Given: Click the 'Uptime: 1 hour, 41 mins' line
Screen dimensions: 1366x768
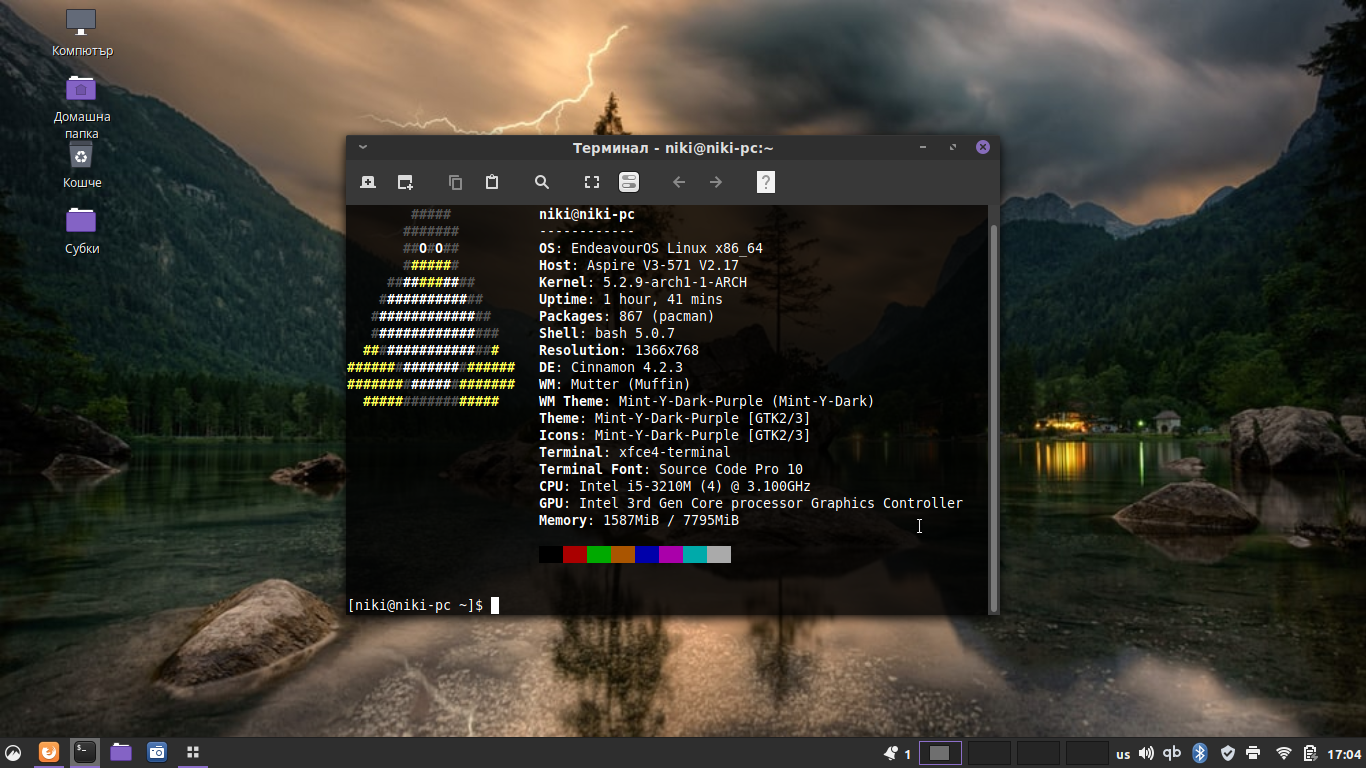Looking at the screenshot, I should pos(631,299).
